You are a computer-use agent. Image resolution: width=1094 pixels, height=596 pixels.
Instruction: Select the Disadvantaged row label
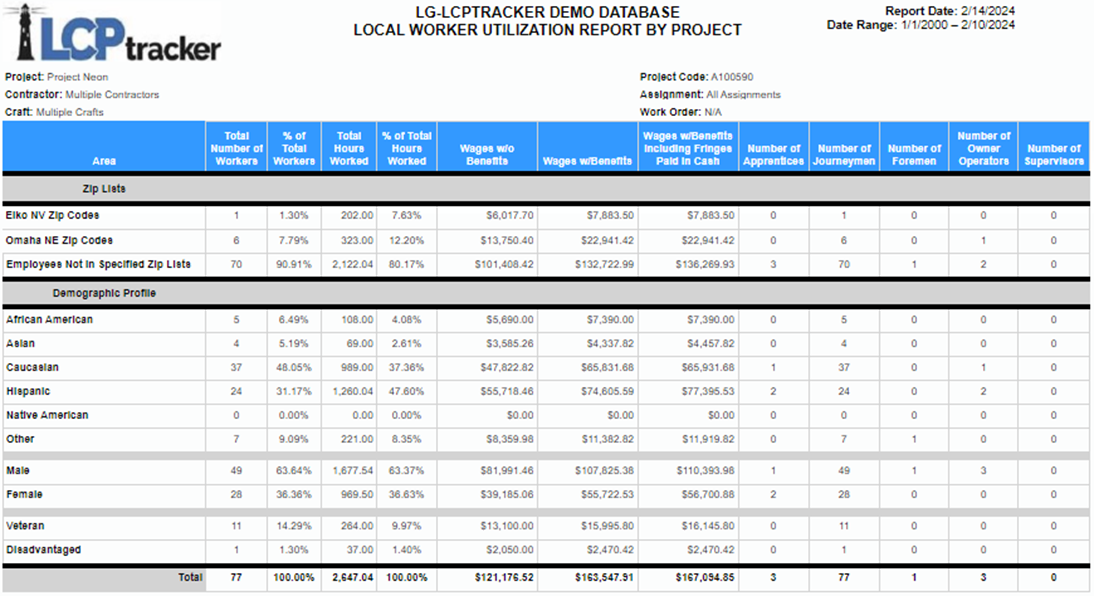pyautogui.click(x=43, y=549)
